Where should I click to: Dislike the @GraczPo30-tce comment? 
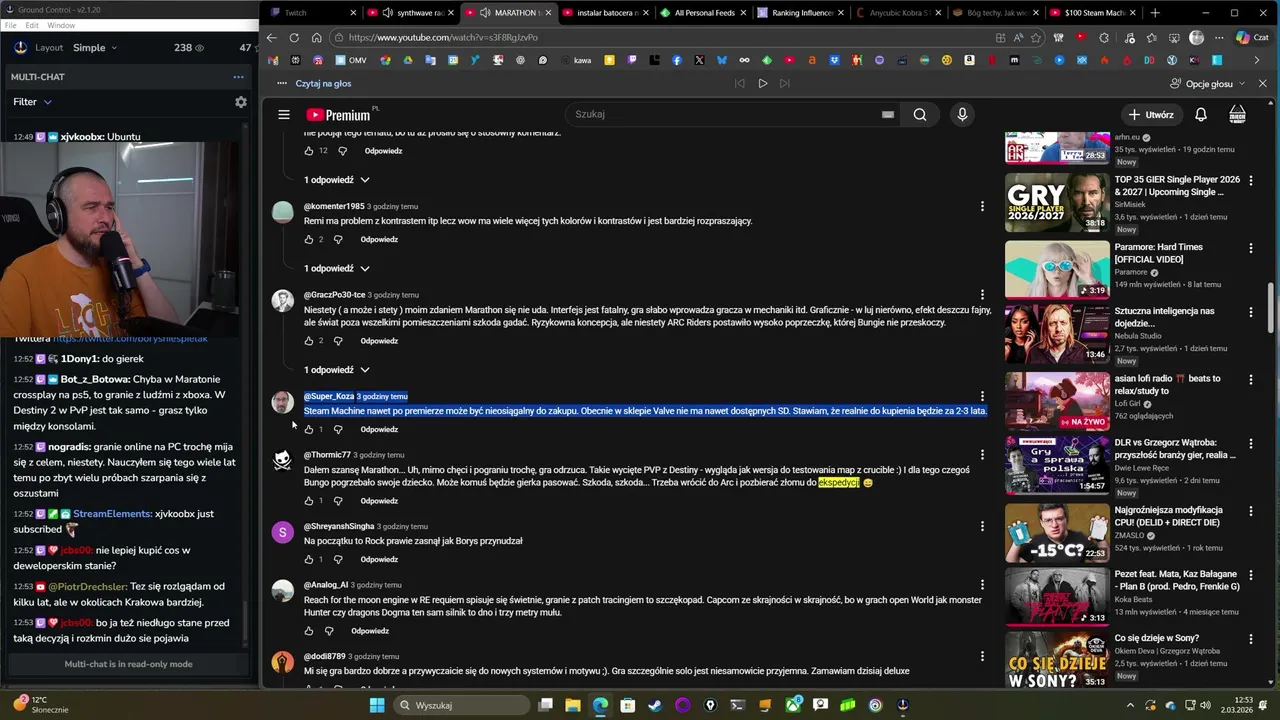tap(338, 341)
